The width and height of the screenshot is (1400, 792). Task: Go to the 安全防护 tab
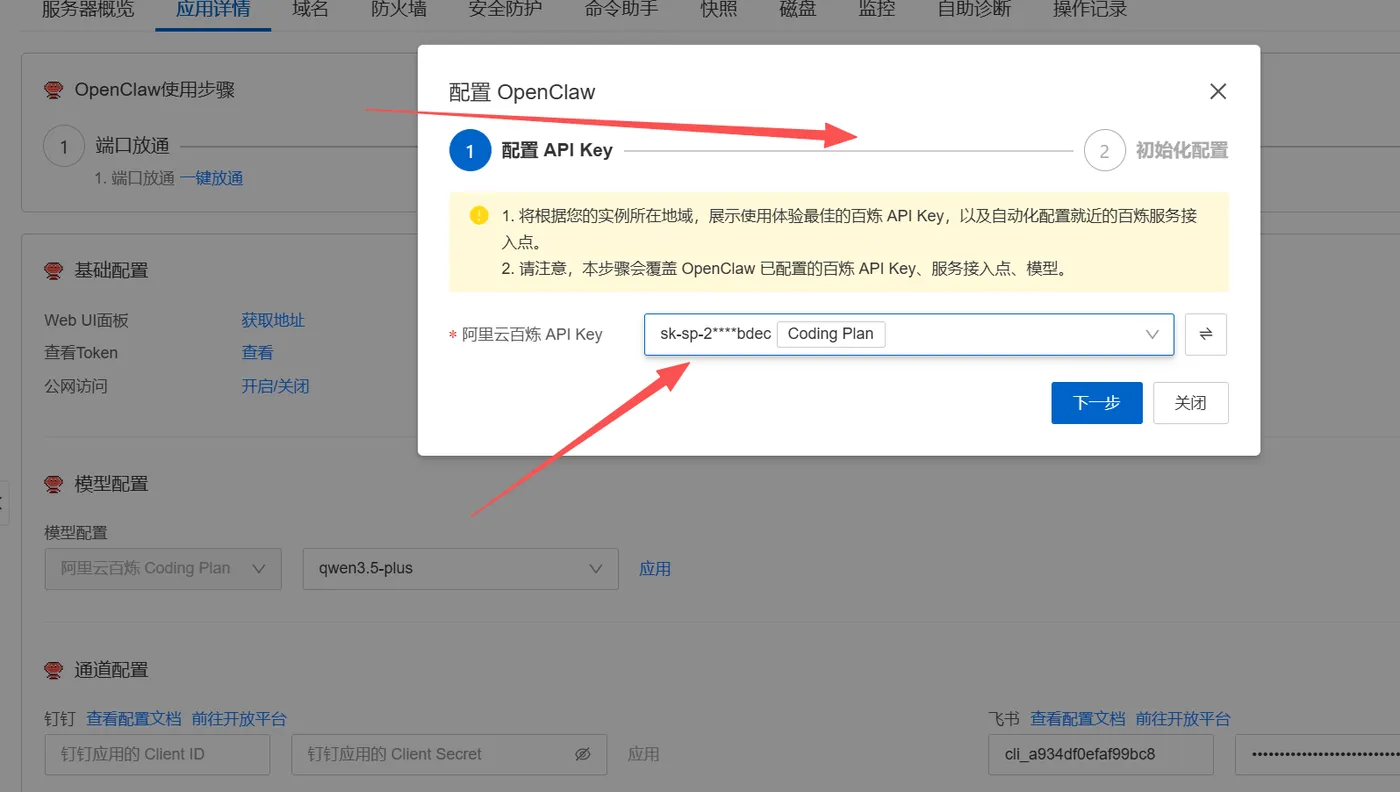tap(506, 10)
